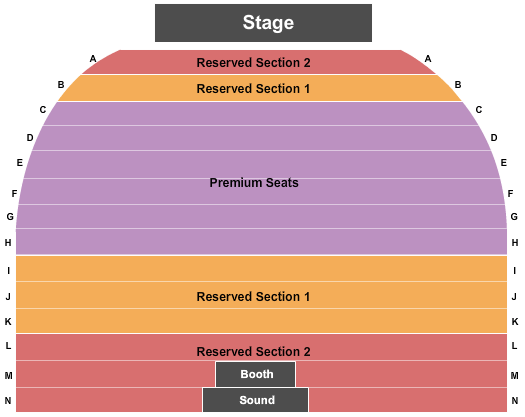Pick purple Premium Seats row D
The width and height of the screenshot is (525, 417).
tap(261, 138)
